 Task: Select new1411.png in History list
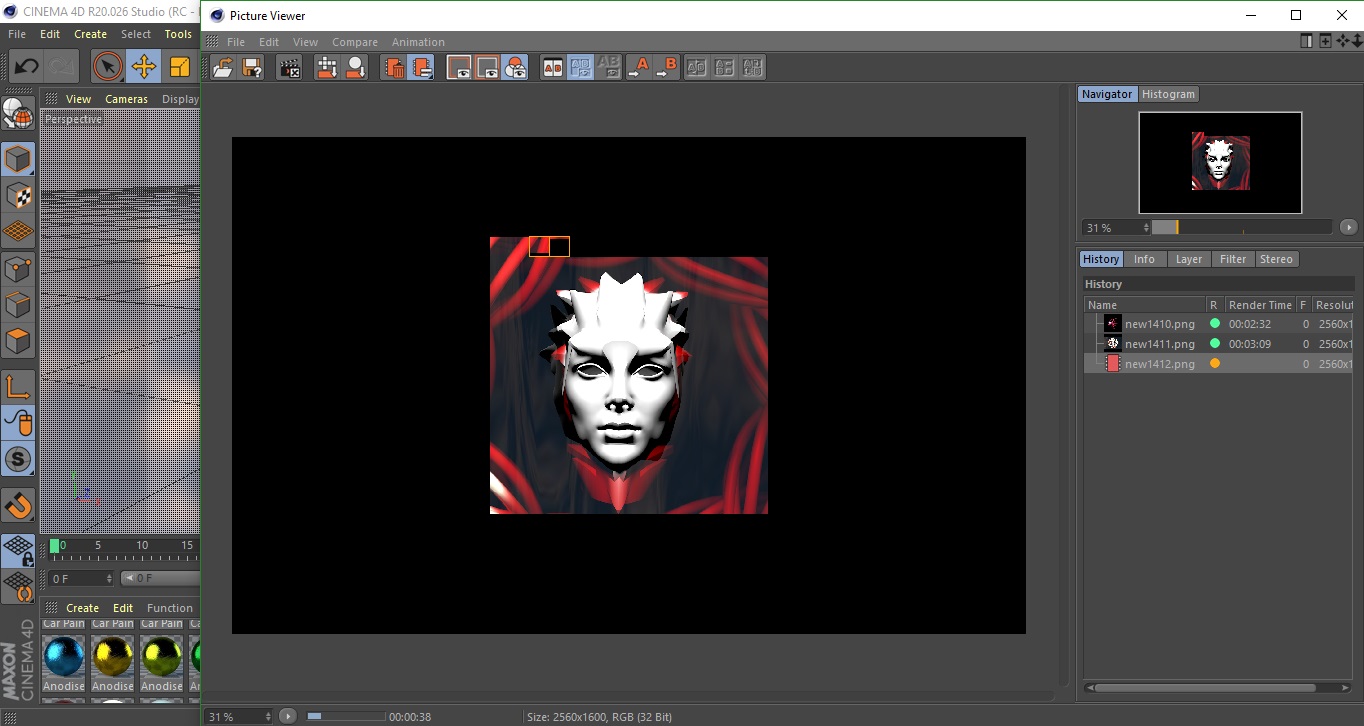[x=1159, y=344]
